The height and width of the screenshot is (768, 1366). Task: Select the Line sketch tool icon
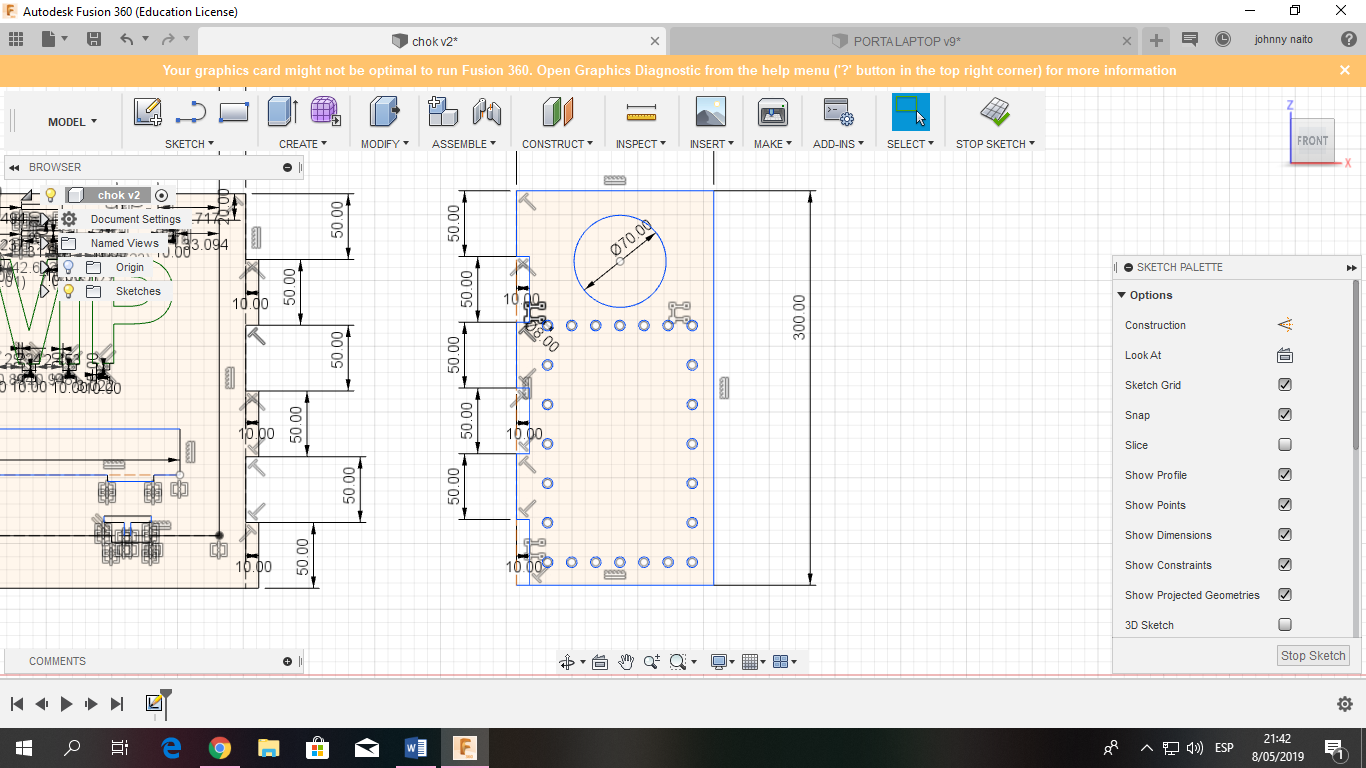point(191,112)
